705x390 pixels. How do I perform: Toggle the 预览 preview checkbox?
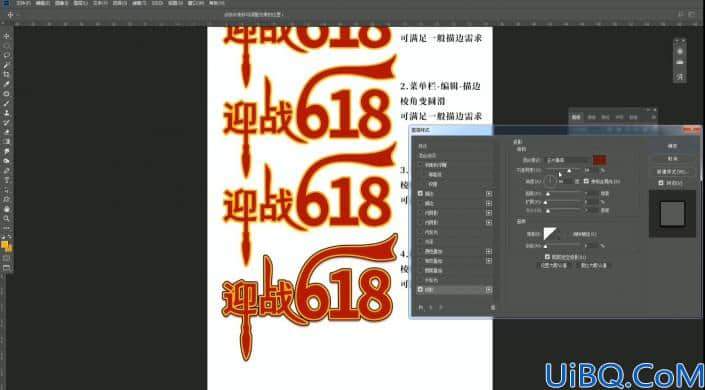[x=661, y=183]
